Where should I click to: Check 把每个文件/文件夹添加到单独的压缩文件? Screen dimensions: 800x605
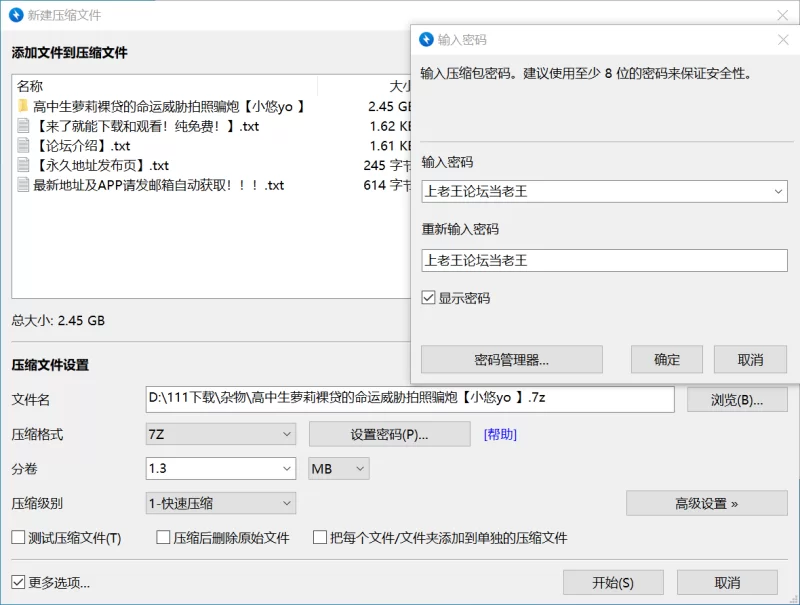click(320, 537)
